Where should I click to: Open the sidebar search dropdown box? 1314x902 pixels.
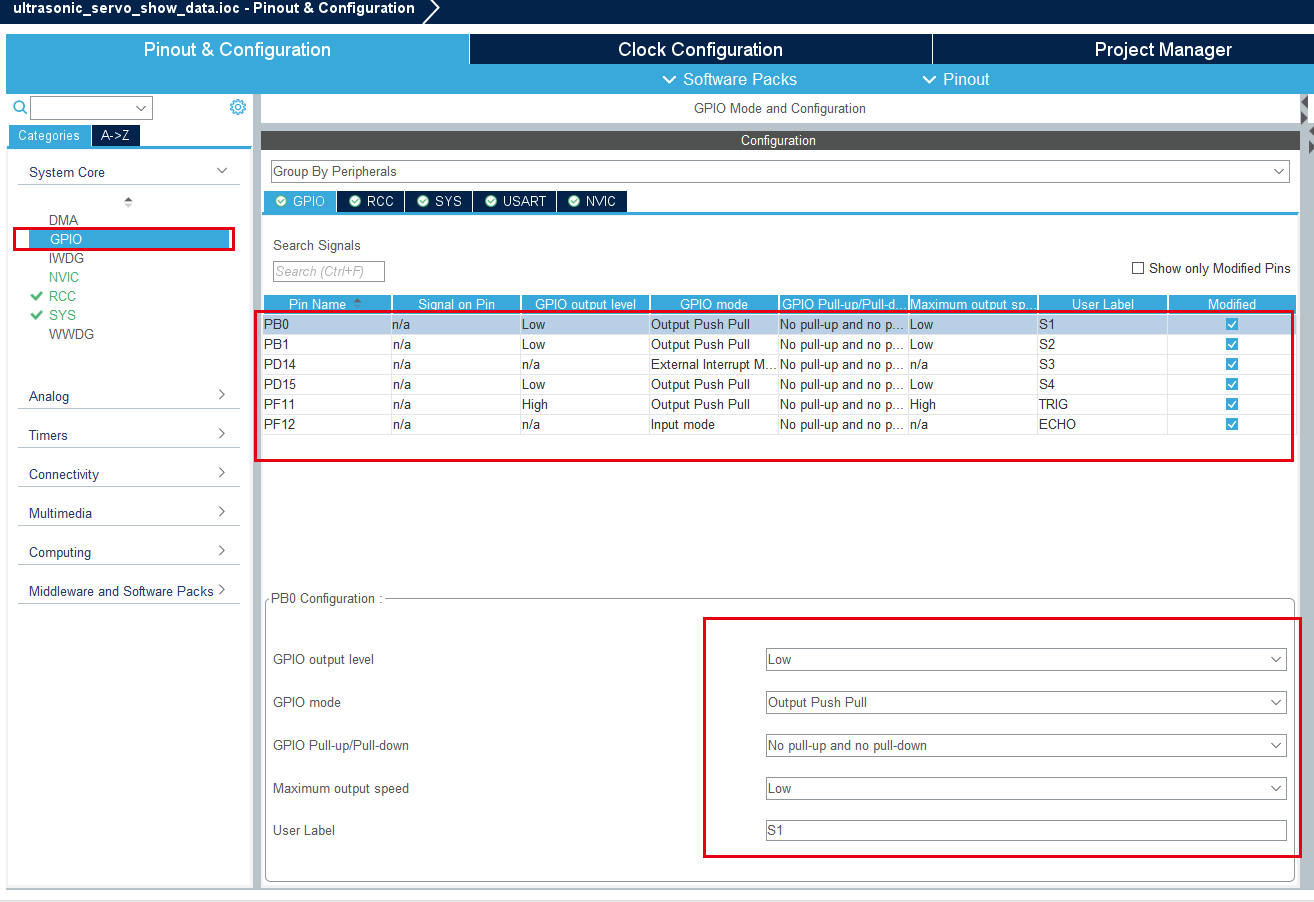[x=91, y=108]
